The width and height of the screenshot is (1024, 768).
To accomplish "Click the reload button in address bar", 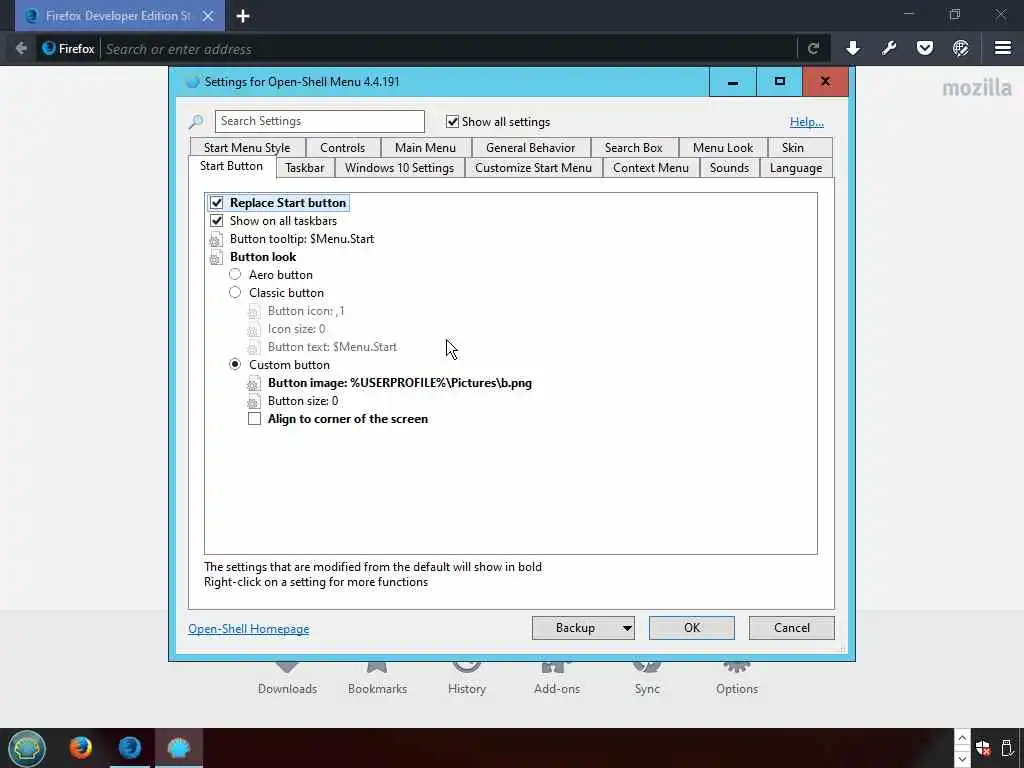I will tap(814, 48).
